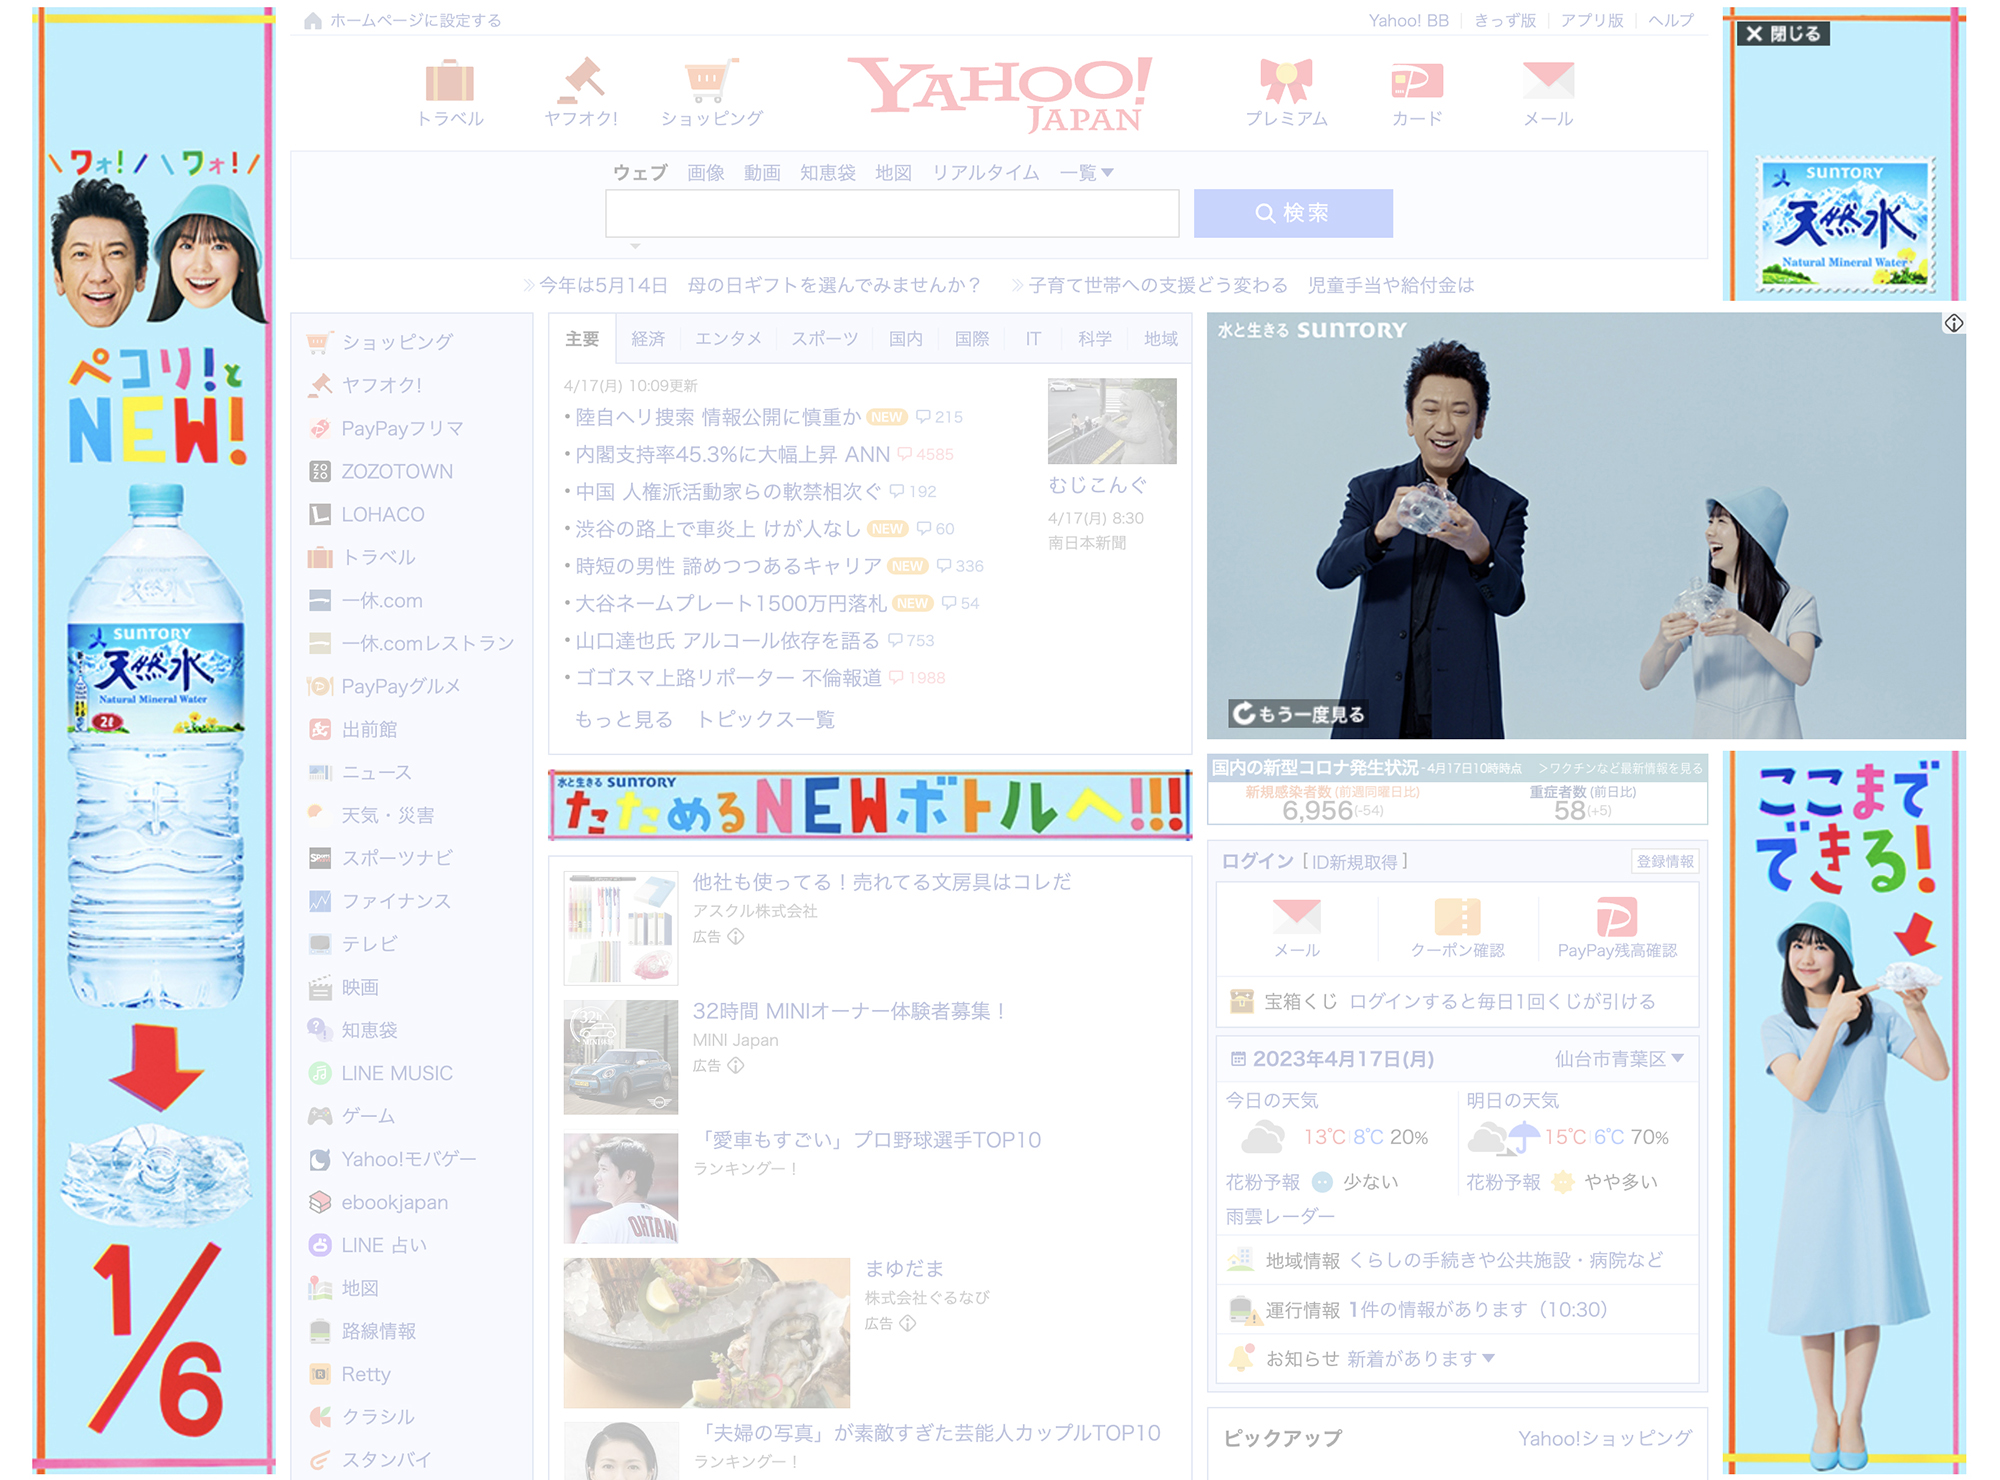Open headline 大谷ネームプレート1500万円落札
The width and height of the screenshot is (2000, 1480).
point(731,603)
